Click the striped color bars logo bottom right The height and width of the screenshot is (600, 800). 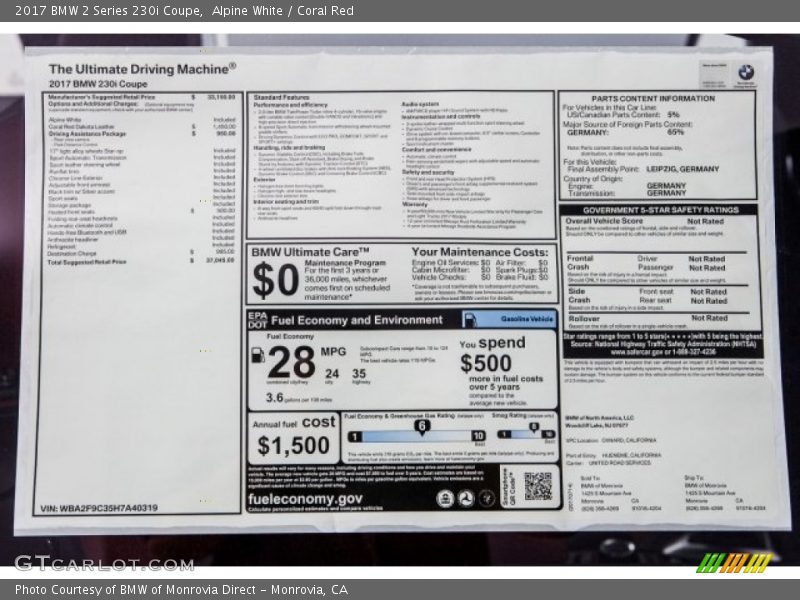pyautogui.click(x=734, y=562)
